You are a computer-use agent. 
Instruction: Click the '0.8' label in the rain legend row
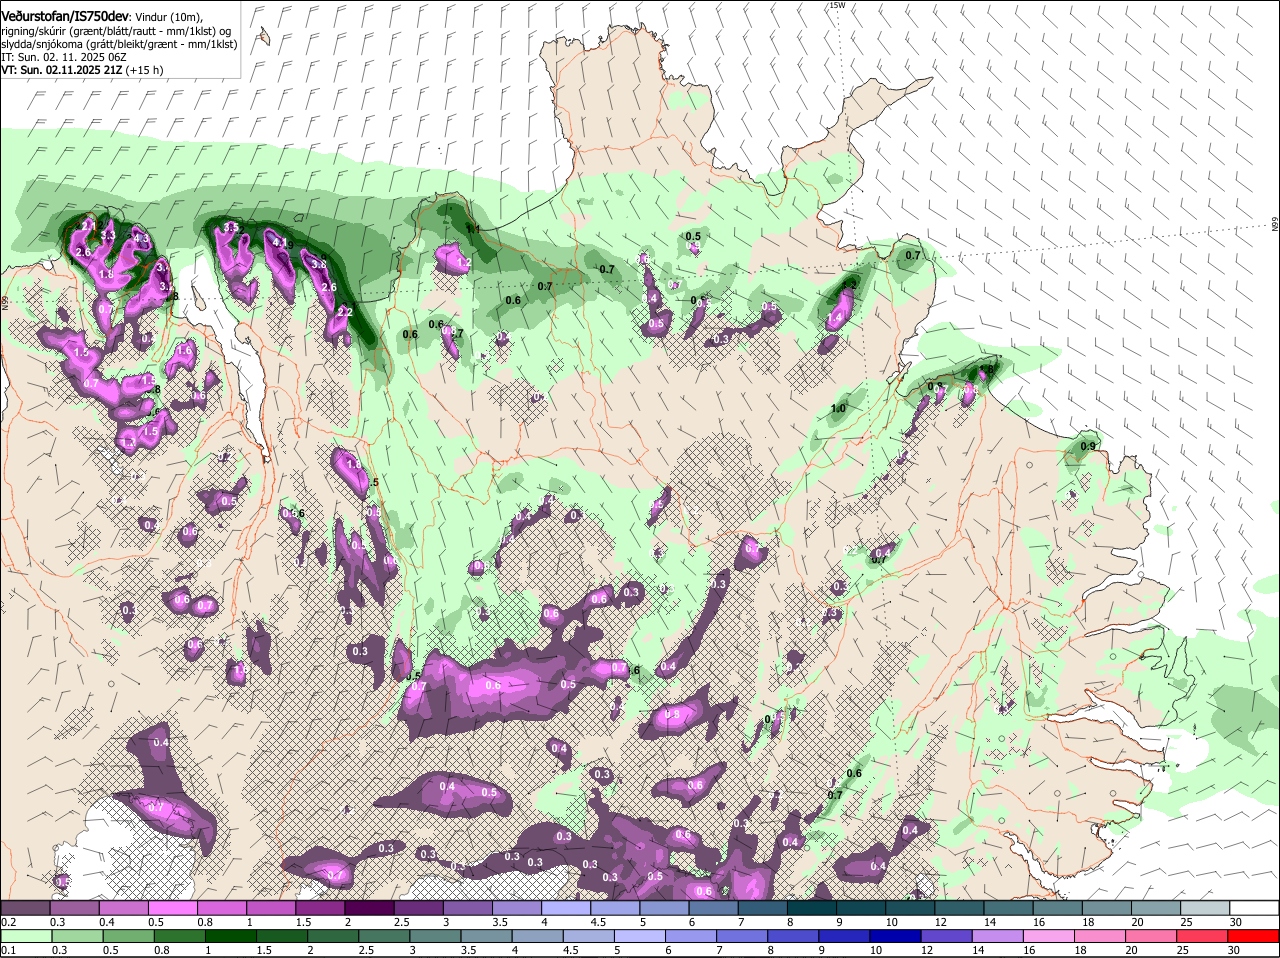click(x=160, y=950)
